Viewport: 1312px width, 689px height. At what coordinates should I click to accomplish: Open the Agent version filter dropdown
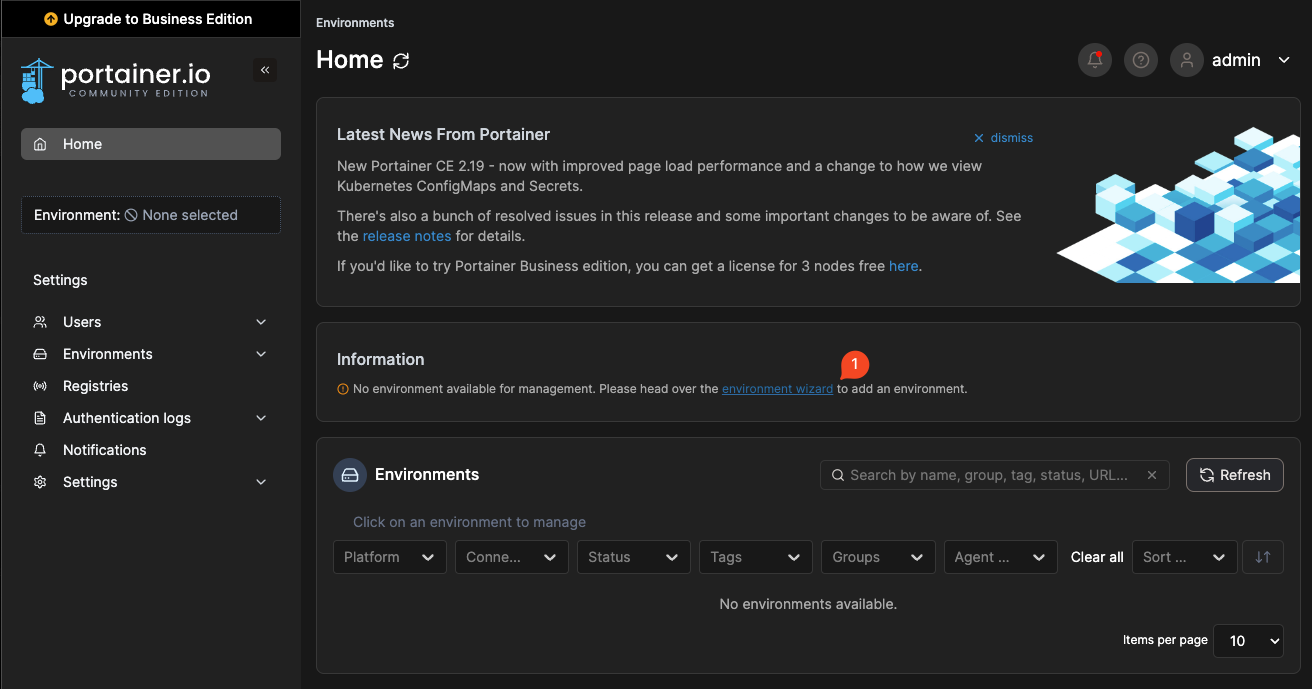point(1001,557)
